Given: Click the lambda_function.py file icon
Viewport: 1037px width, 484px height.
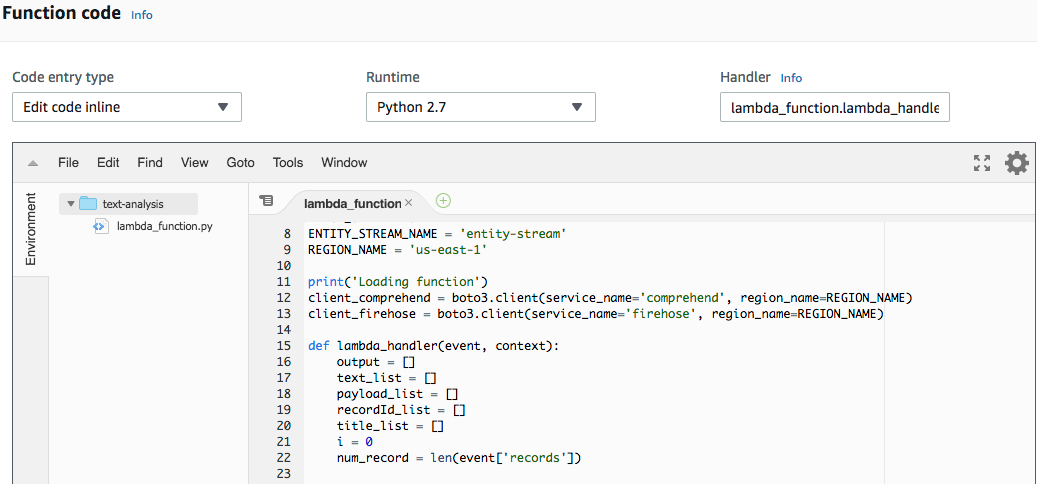Looking at the screenshot, I should click(x=100, y=226).
